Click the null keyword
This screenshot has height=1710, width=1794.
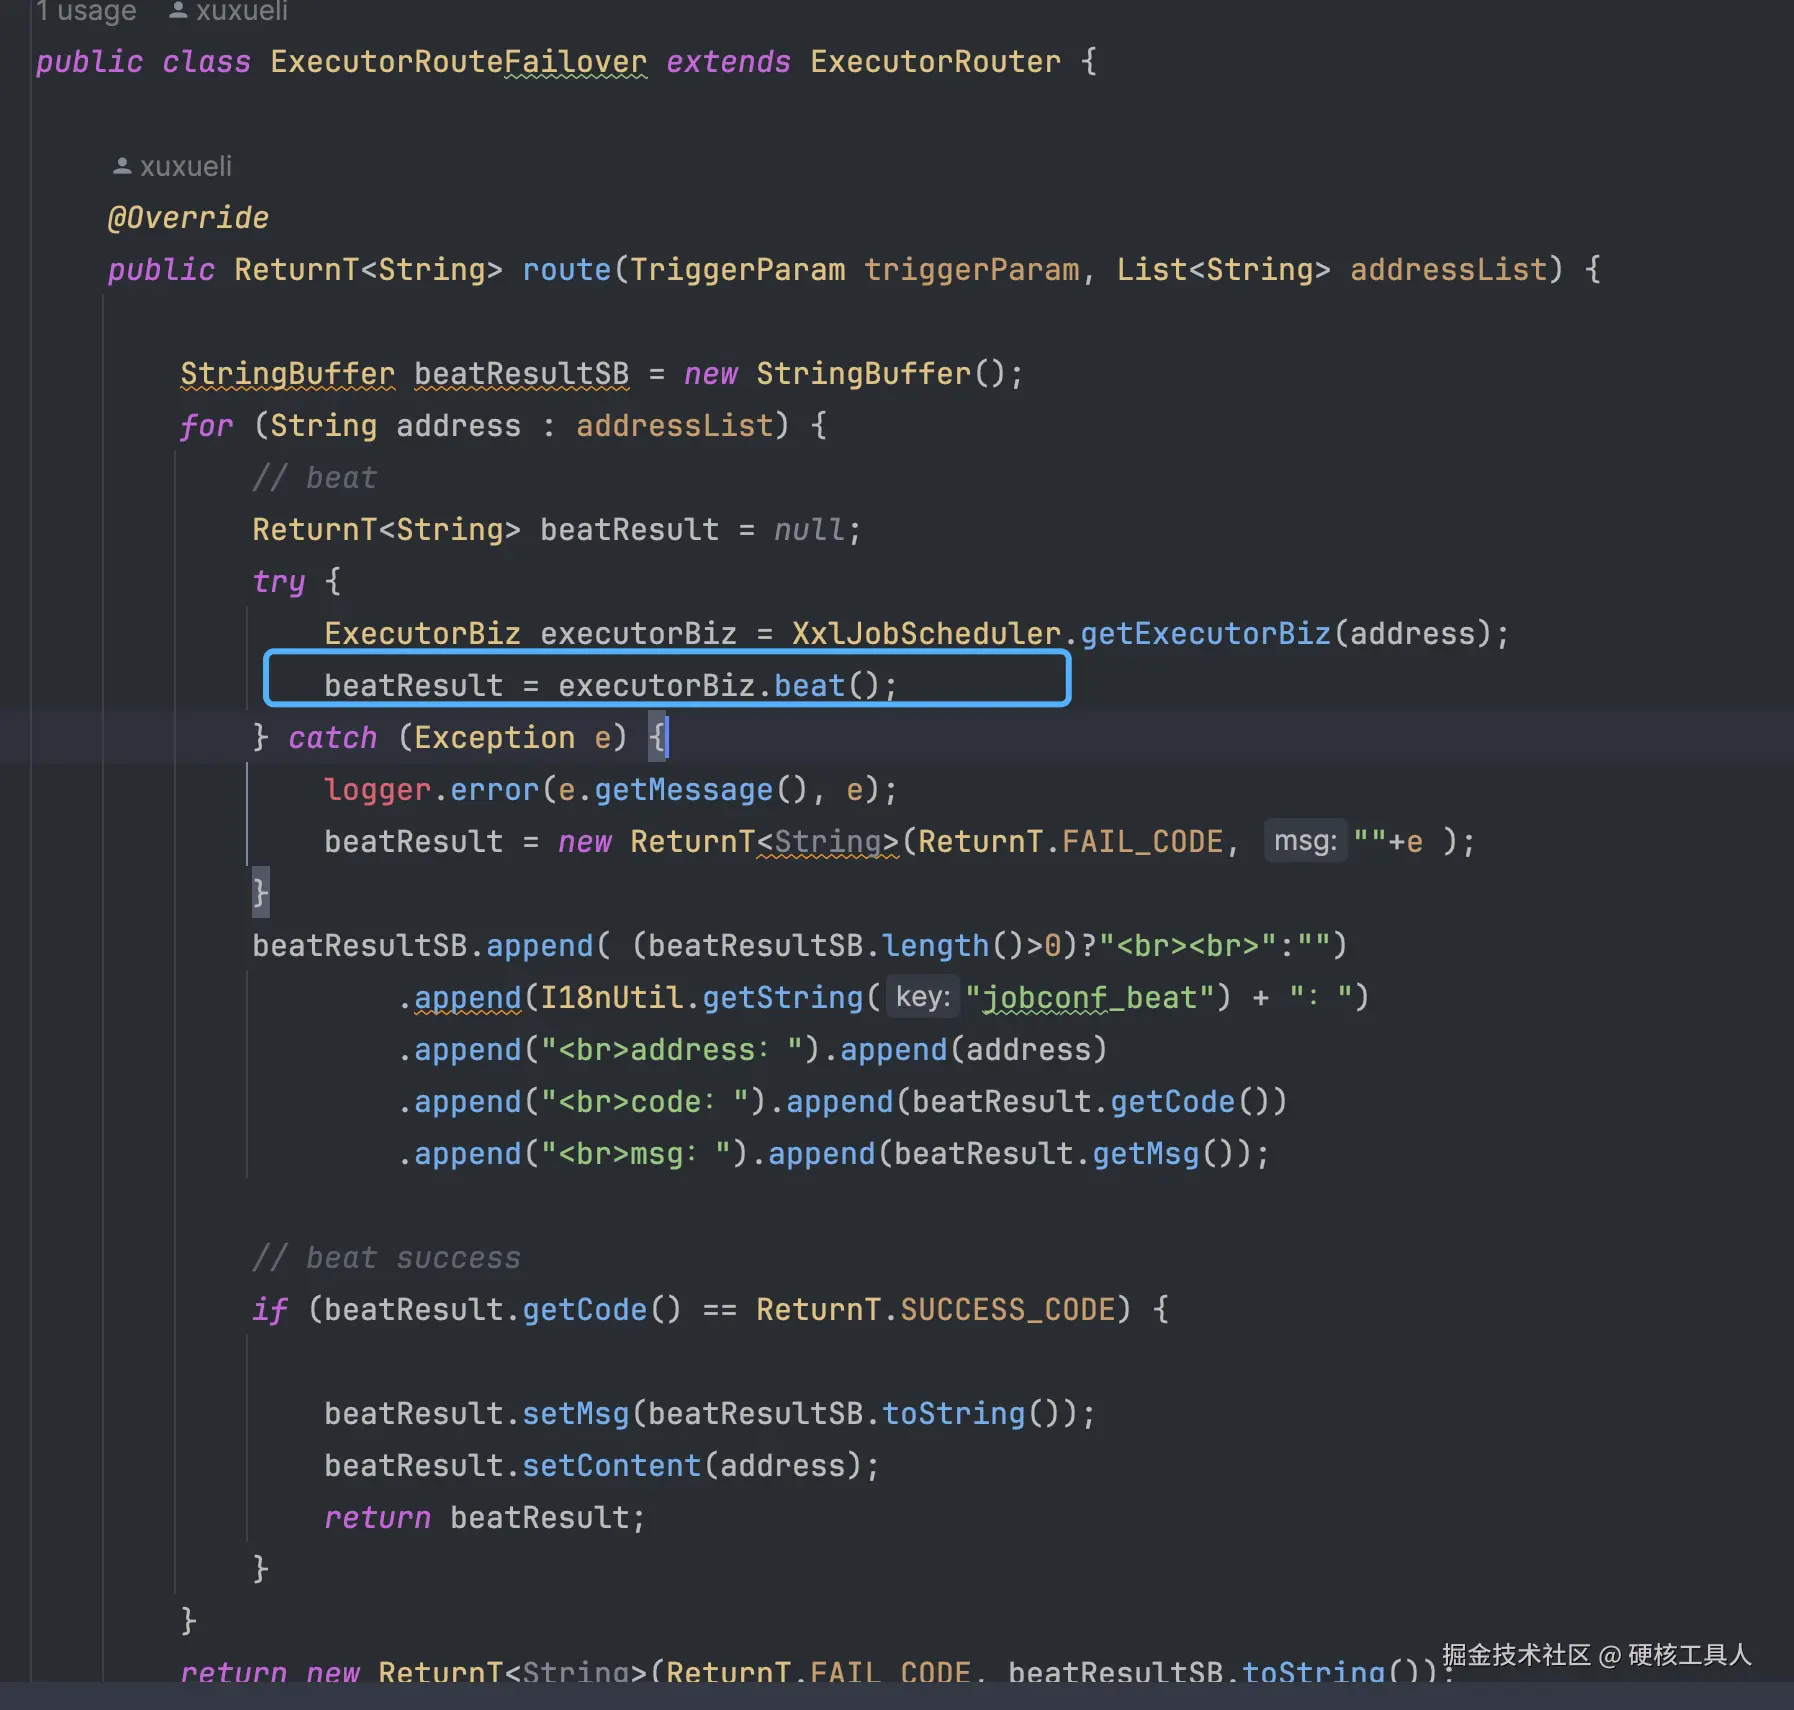809,530
